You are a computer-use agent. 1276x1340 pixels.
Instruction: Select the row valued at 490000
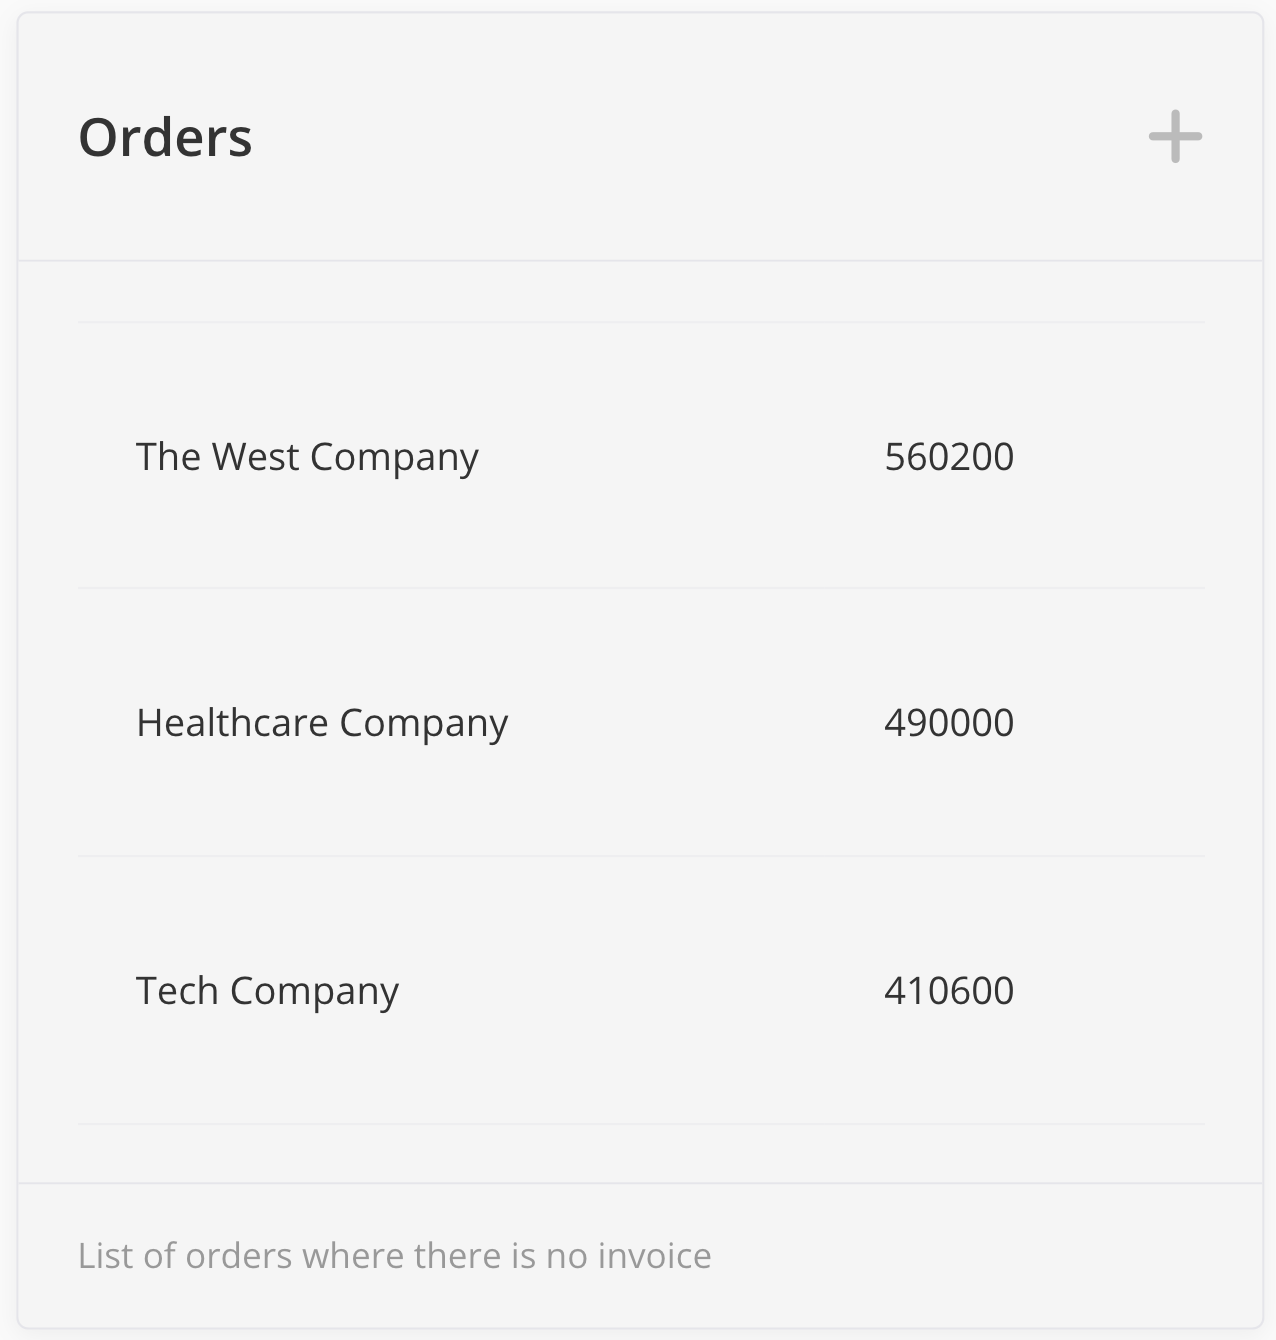point(640,723)
